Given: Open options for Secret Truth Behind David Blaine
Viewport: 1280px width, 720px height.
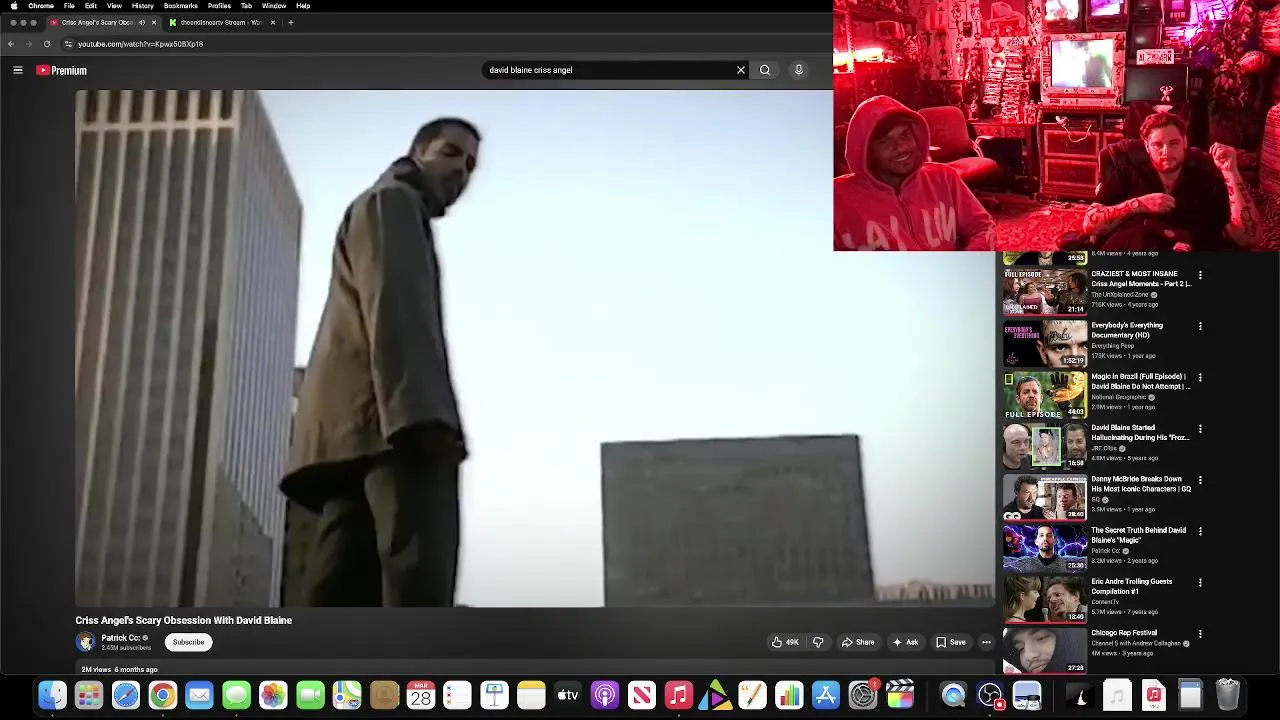Looking at the screenshot, I should pyautogui.click(x=1200, y=531).
